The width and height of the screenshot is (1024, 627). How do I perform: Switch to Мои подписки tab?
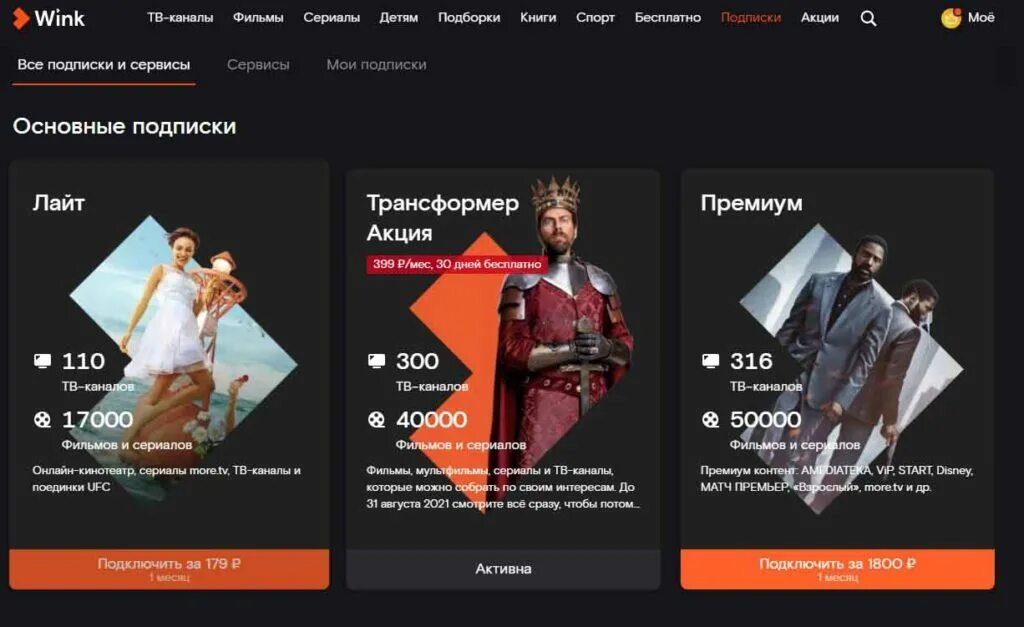click(x=376, y=65)
